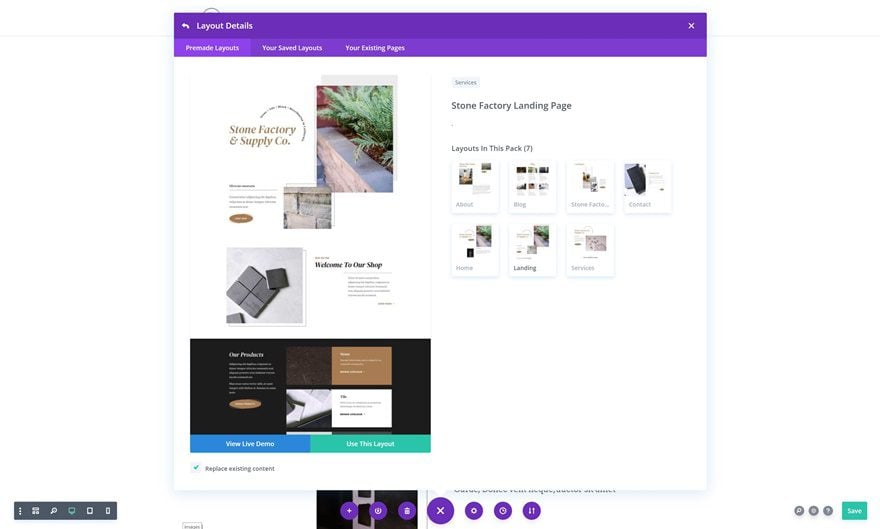Open portability with the up-down arrows icon
Viewport: 880px width, 529px height.
pos(531,510)
